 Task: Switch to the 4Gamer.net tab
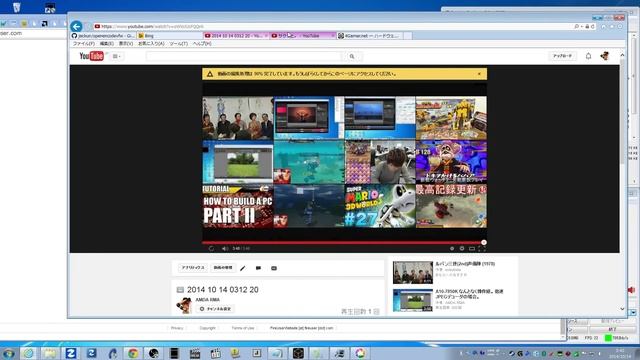(369, 36)
